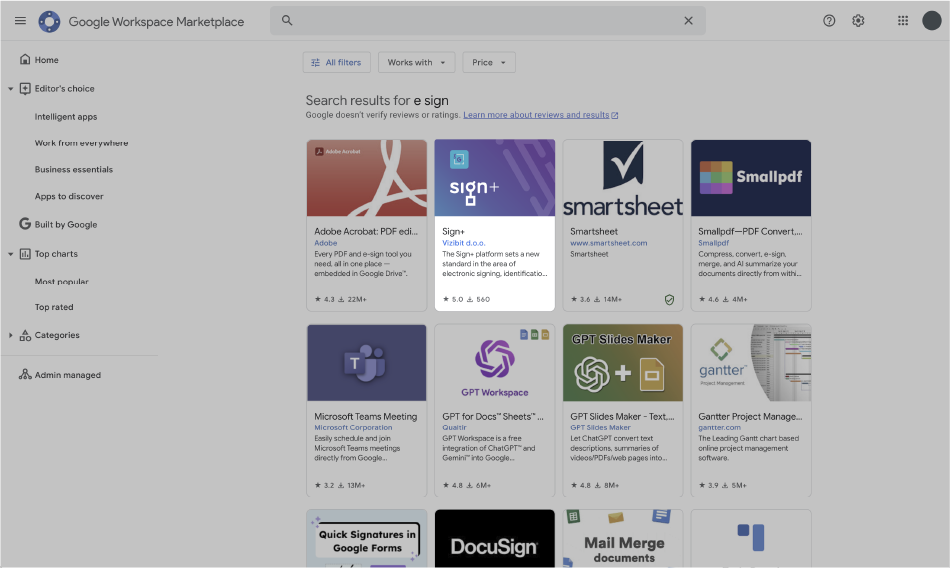Open the Sign+ app banner image
Viewport: 950px width, 568px height.
click(x=494, y=178)
